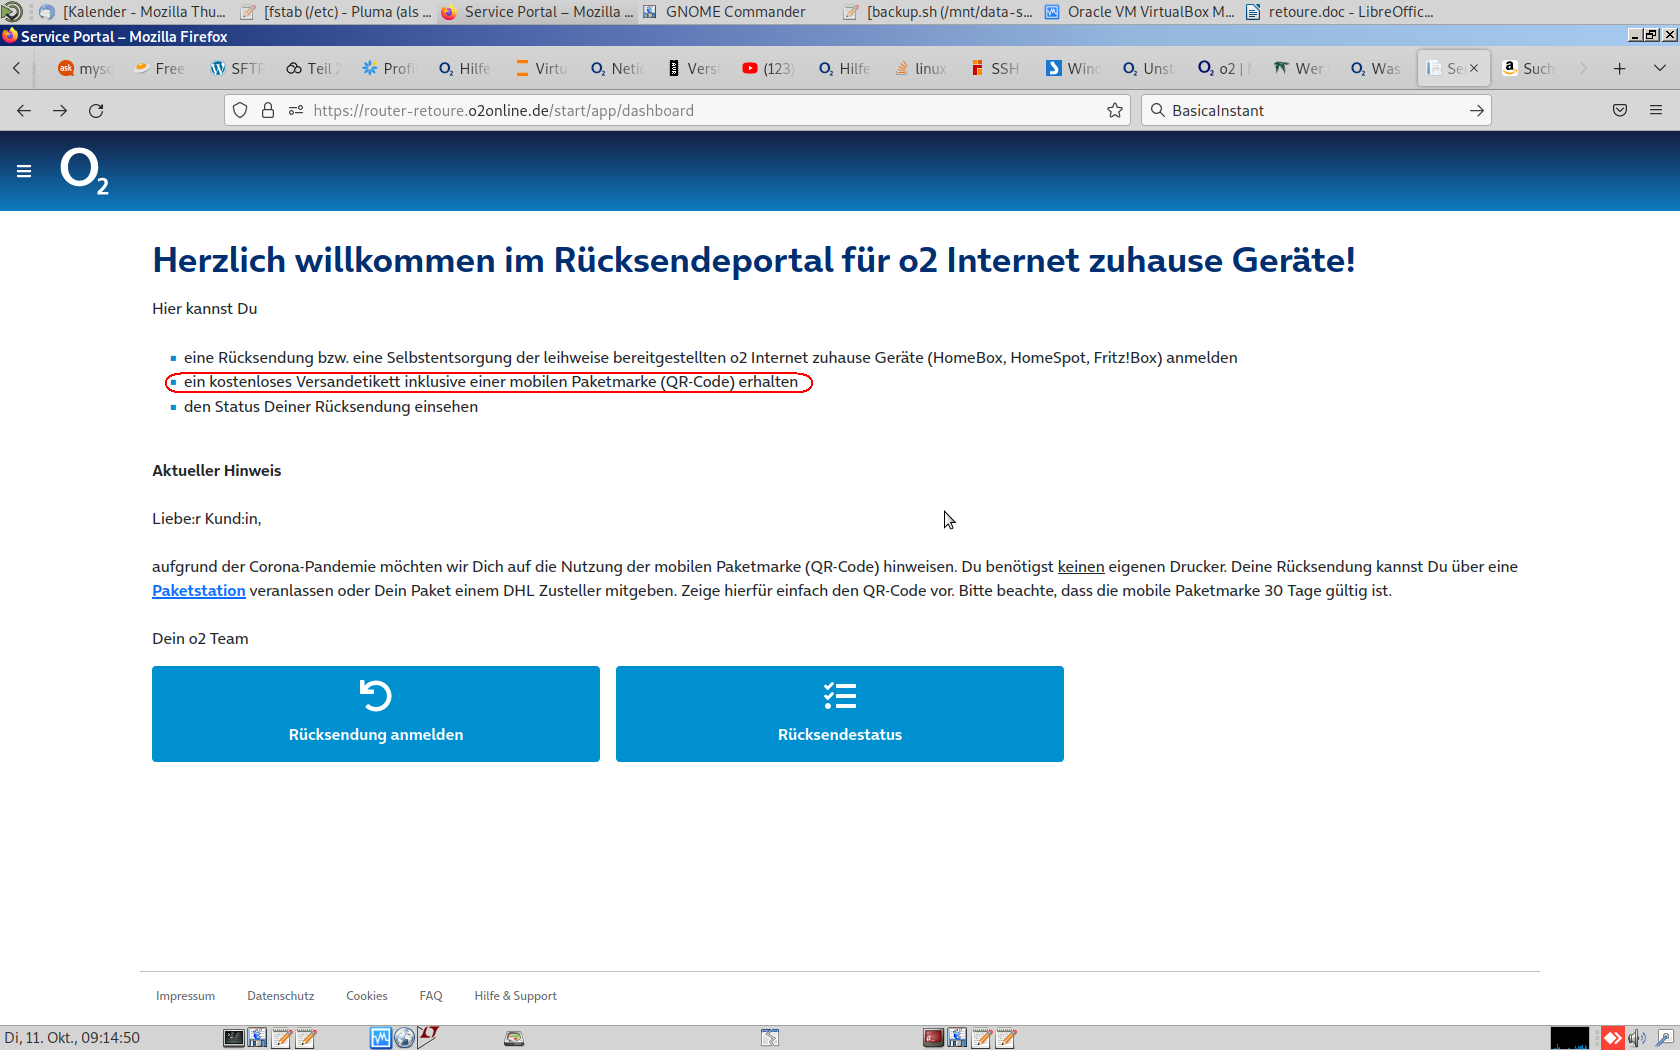This screenshot has width=1680, height=1050.
Task: Switch to the Was tab
Action: point(1376,69)
